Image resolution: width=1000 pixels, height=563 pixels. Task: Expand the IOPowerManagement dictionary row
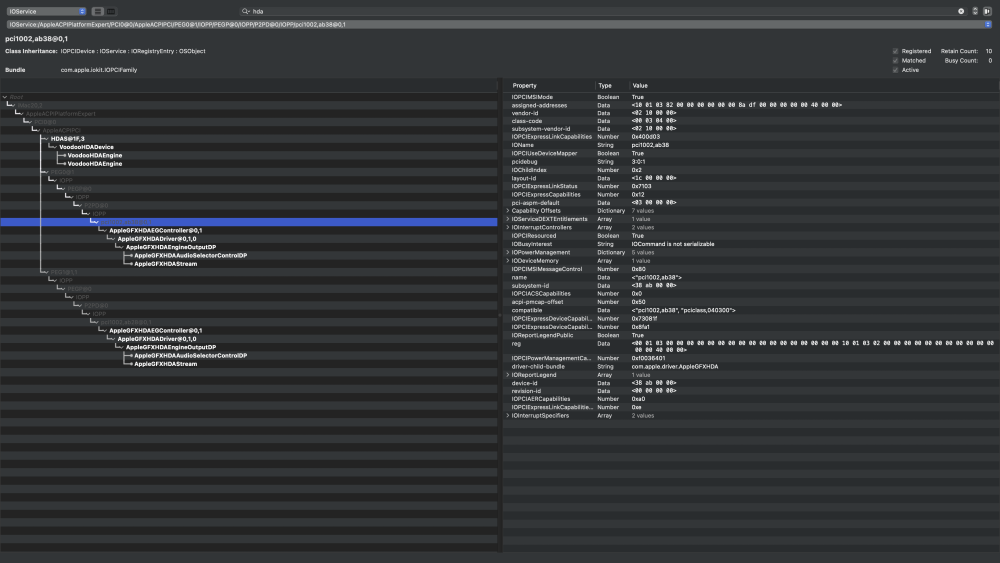pyautogui.click(x=508, y=252)
